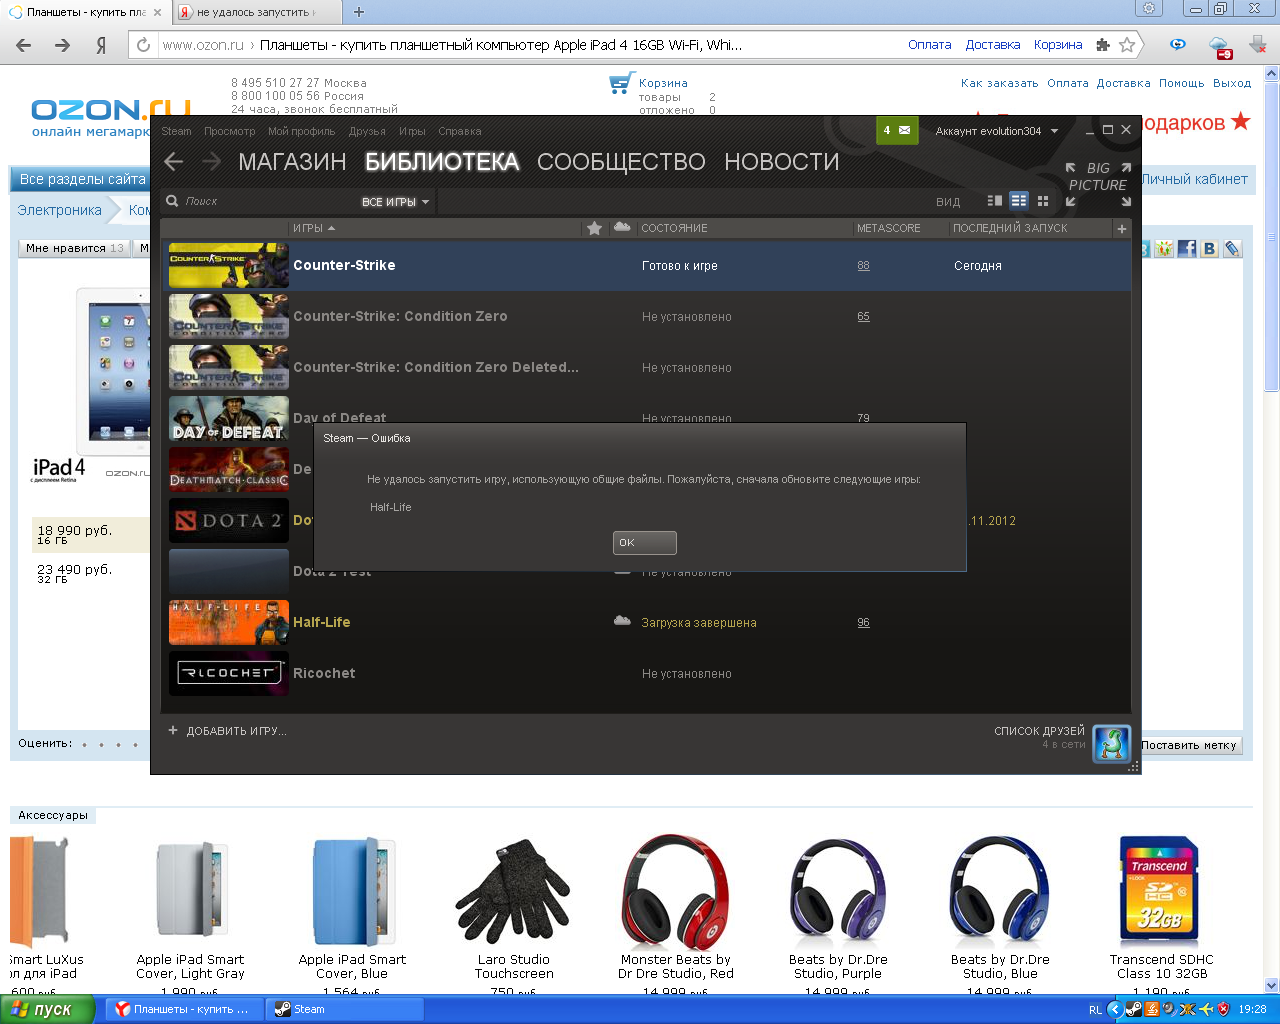Viewport: 1280px width, 1024px height.
Task: Switch to Steam taskbar item
Action: point(345,1009)
